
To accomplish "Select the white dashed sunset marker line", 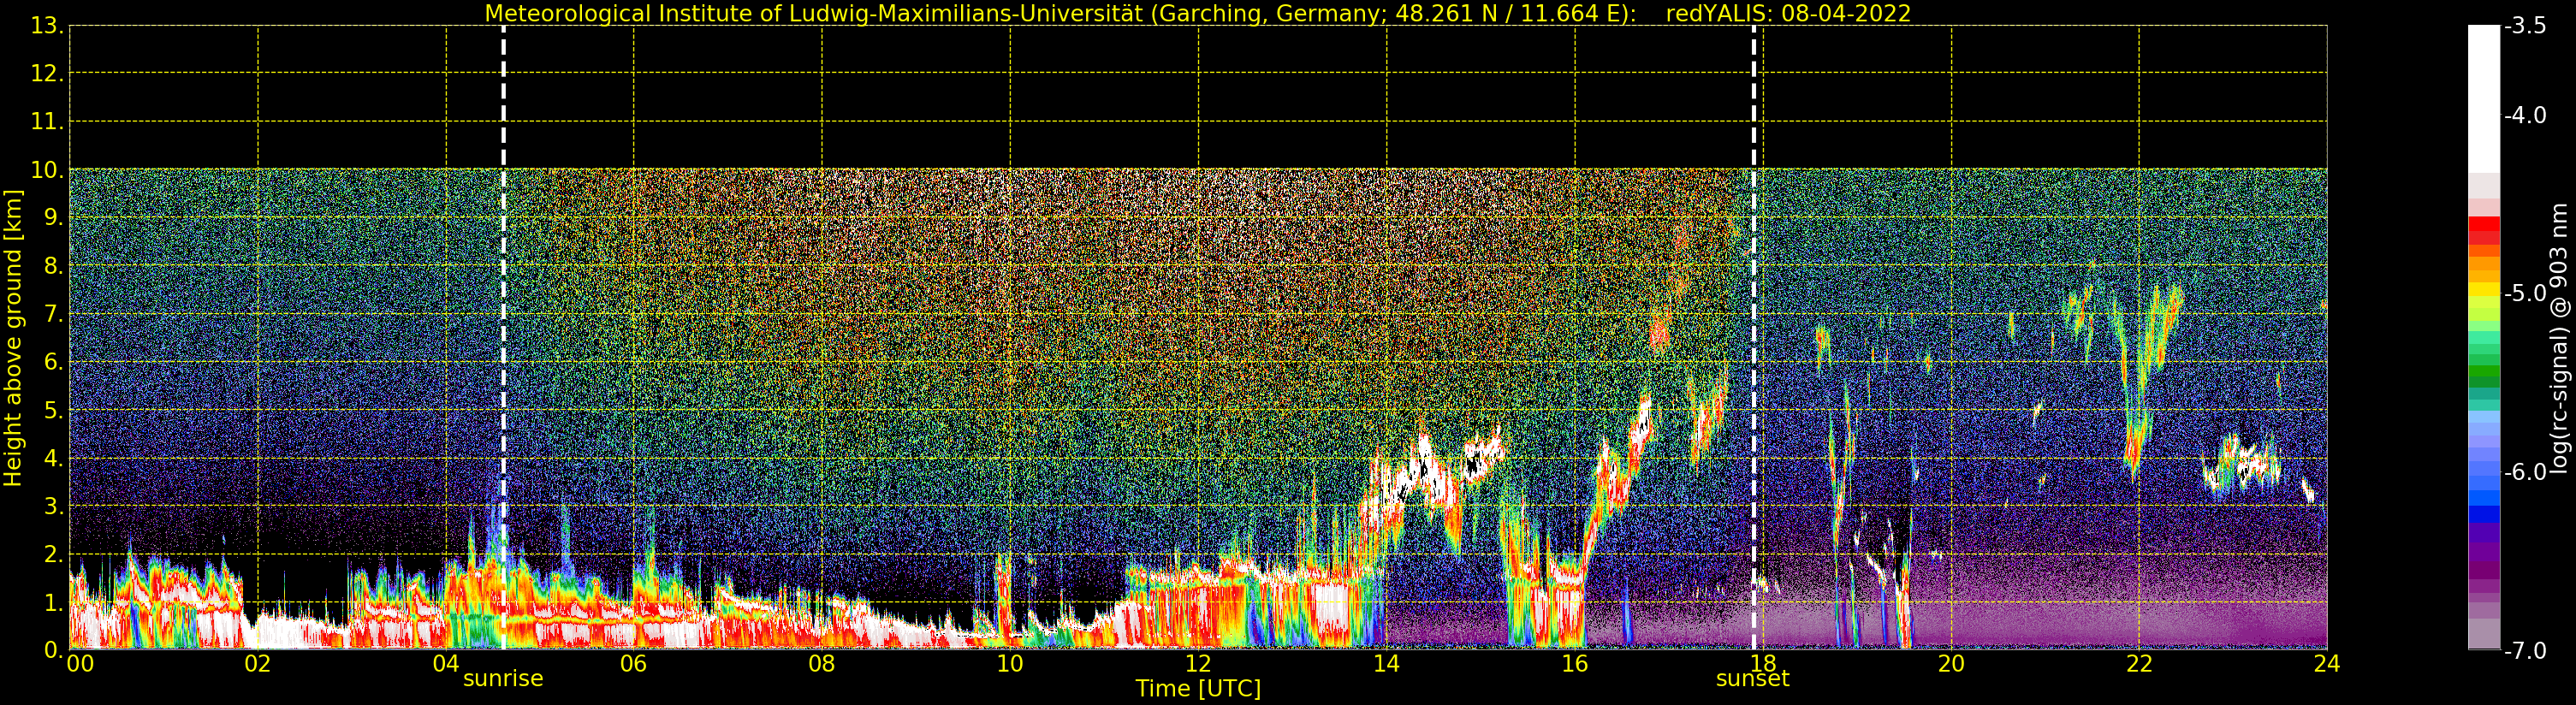I will point(1754,337).
